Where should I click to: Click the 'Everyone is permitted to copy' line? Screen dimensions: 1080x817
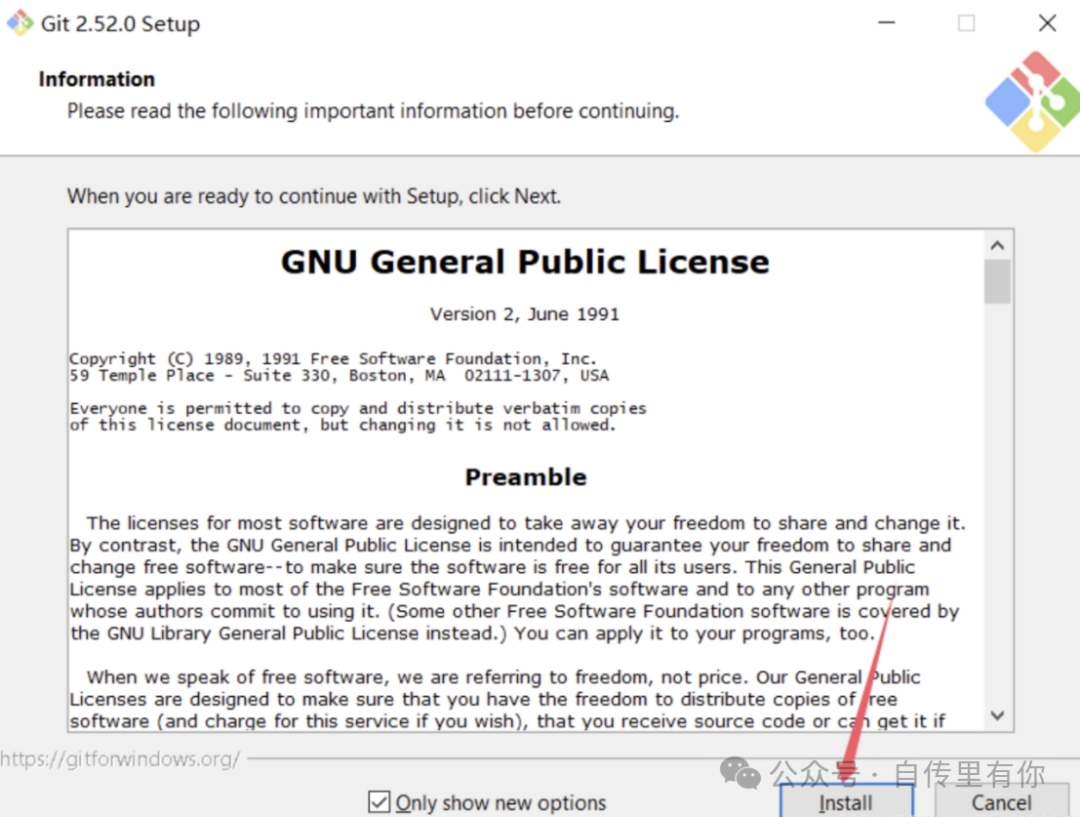click(358, 408)
